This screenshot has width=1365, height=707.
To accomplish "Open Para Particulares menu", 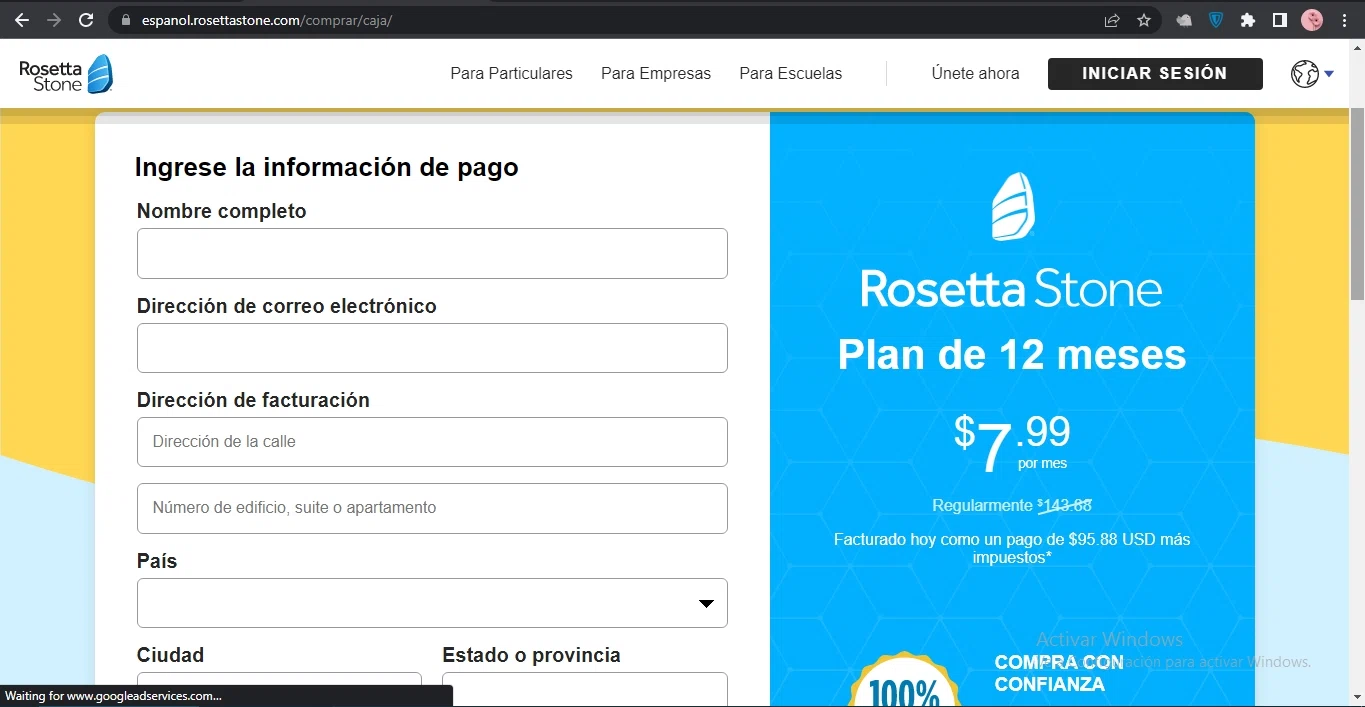I will click(x=511, y=73).
